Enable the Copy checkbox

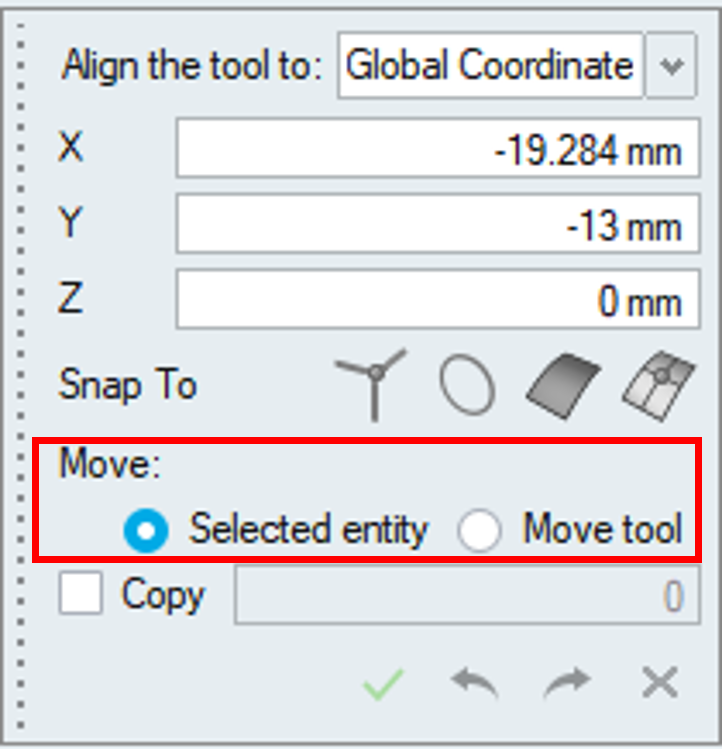81,597
